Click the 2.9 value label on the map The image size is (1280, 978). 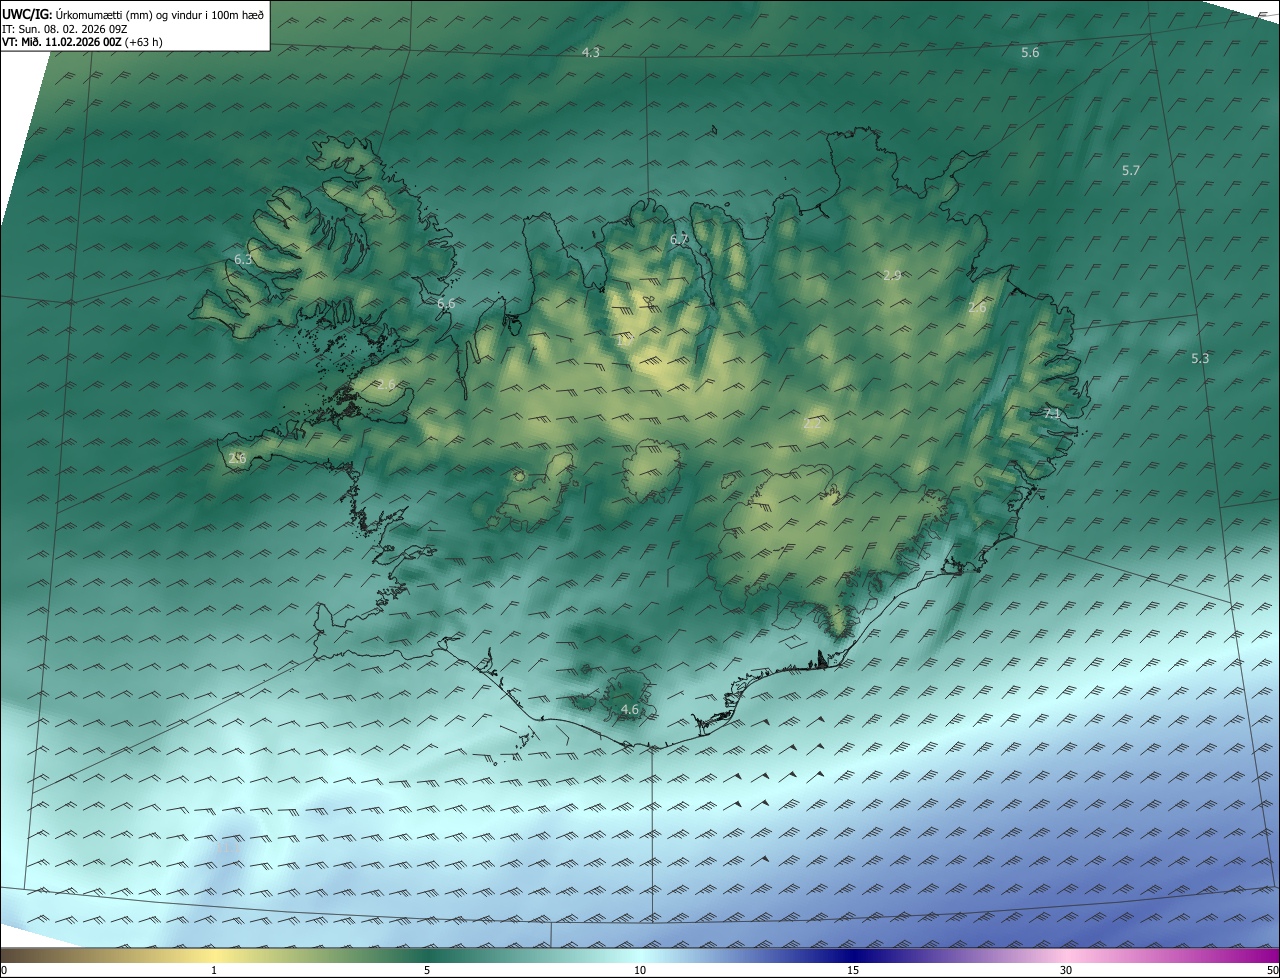click(x=893, y=275)
